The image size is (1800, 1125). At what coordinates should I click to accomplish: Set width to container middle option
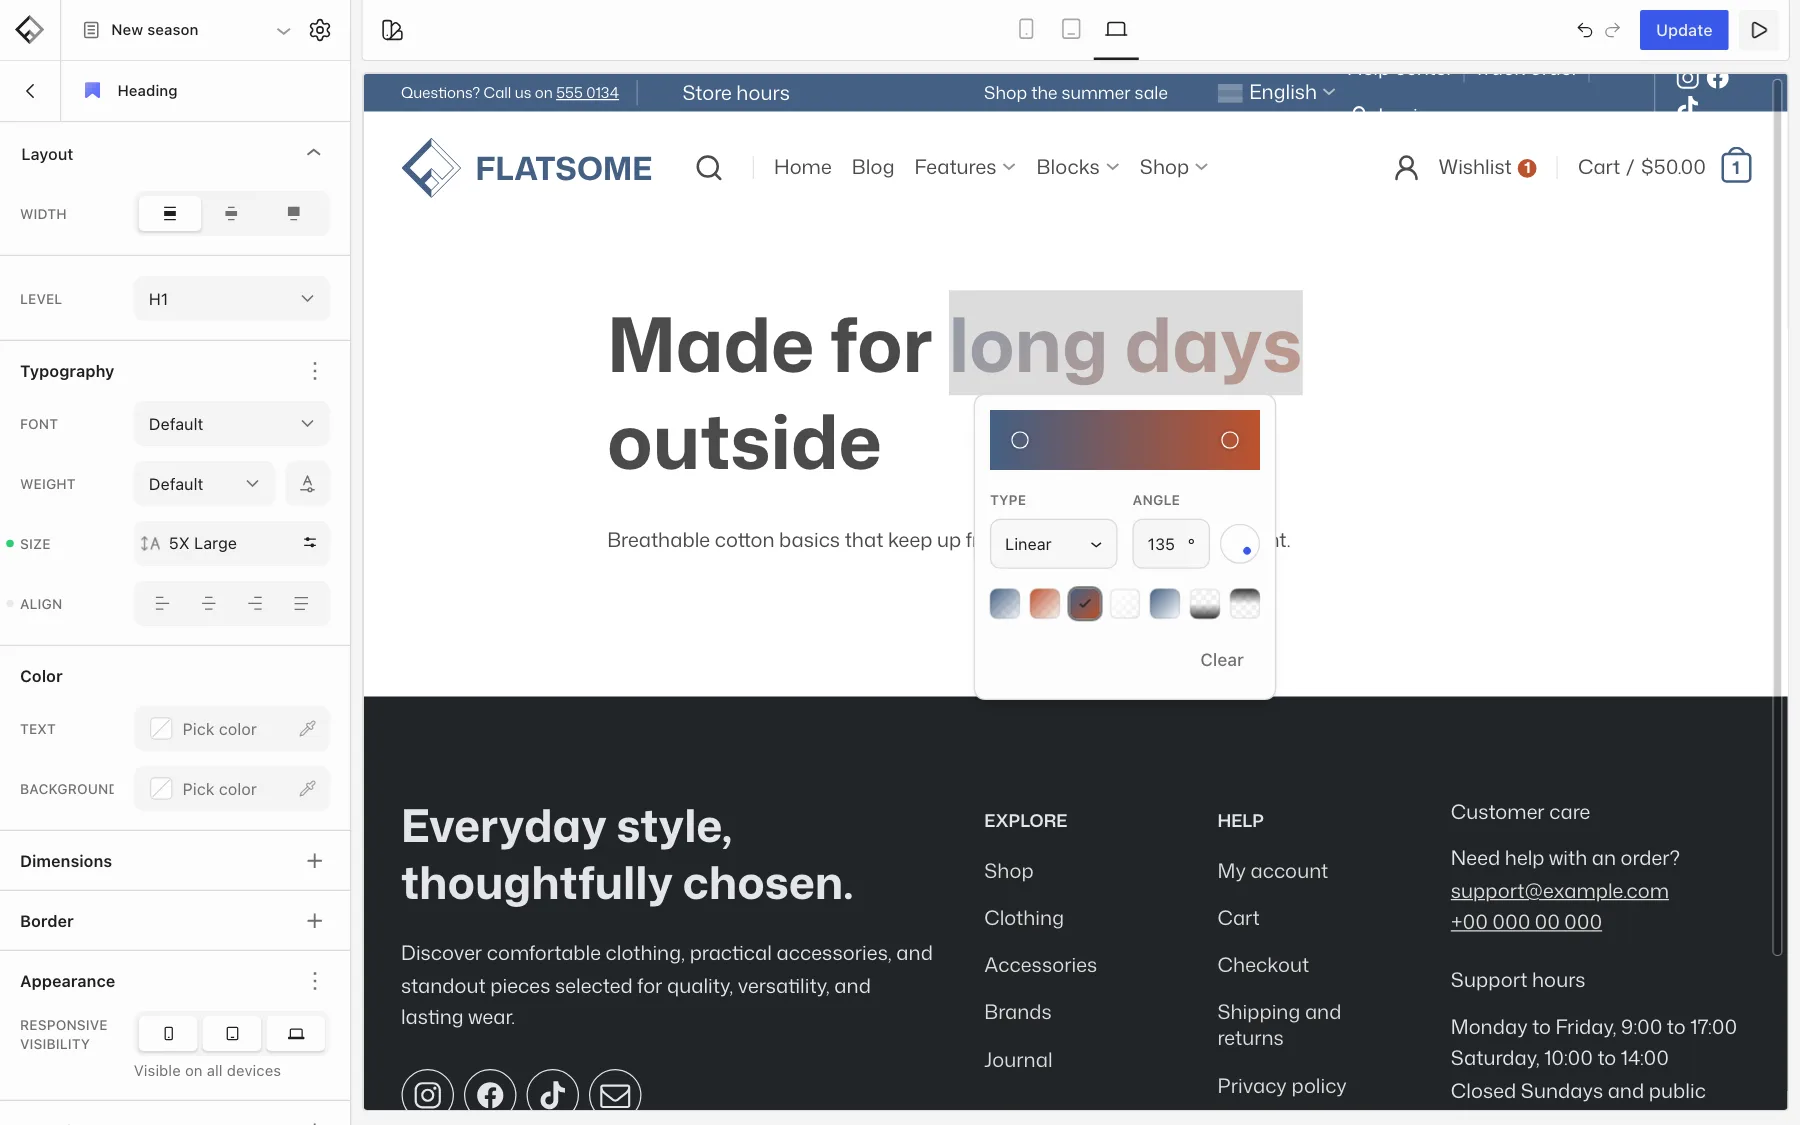231,213
